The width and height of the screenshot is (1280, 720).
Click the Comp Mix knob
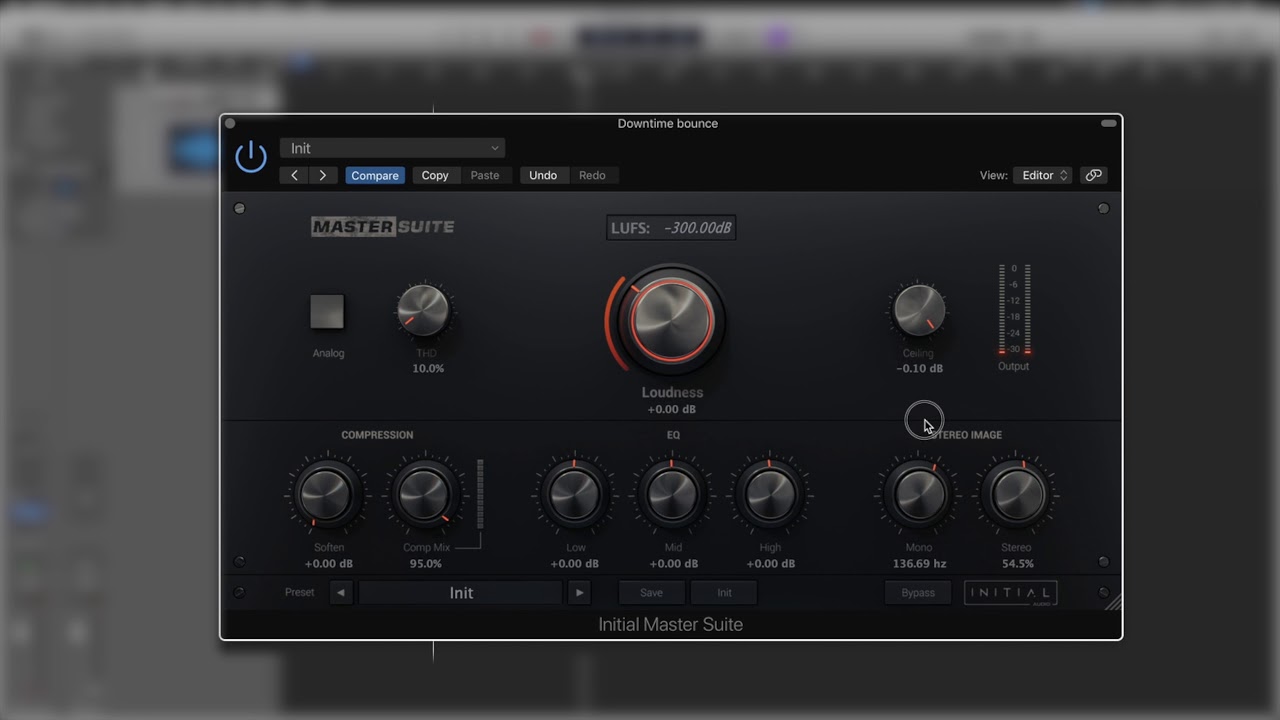point(424,493)
